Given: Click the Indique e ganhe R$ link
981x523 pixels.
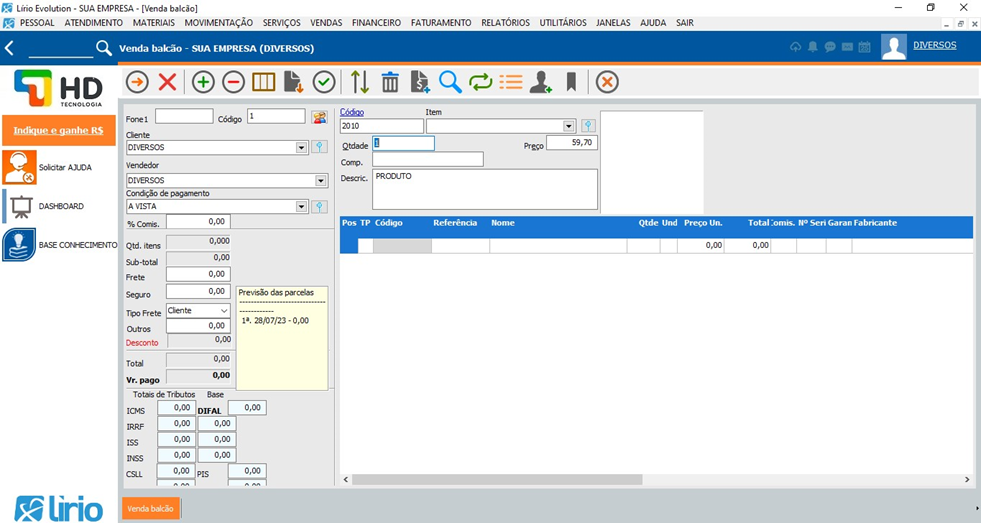Looking at the screenshot, I should point(58,130).
